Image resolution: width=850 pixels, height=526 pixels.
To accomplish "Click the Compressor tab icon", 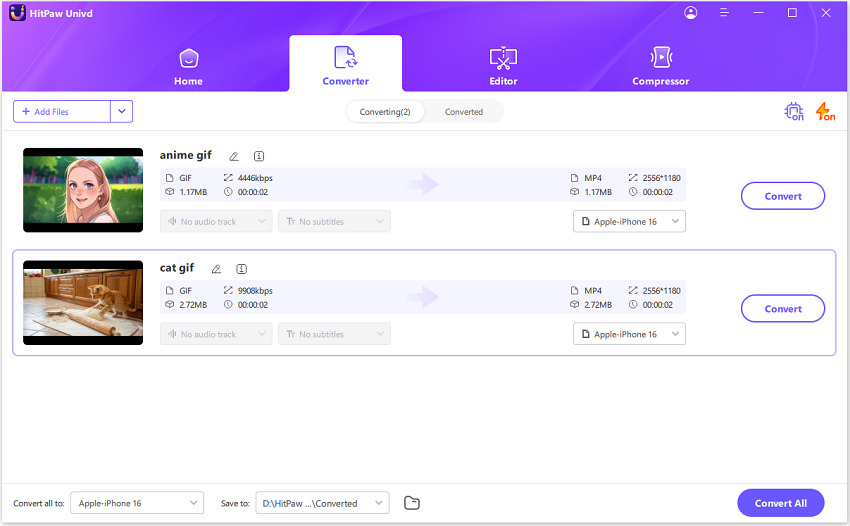I will [661, 57].
